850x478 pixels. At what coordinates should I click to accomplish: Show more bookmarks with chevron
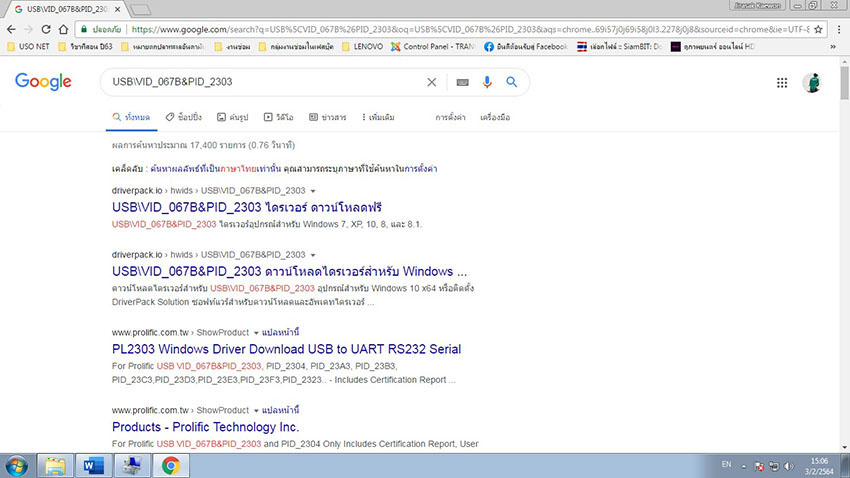[833, 47]
